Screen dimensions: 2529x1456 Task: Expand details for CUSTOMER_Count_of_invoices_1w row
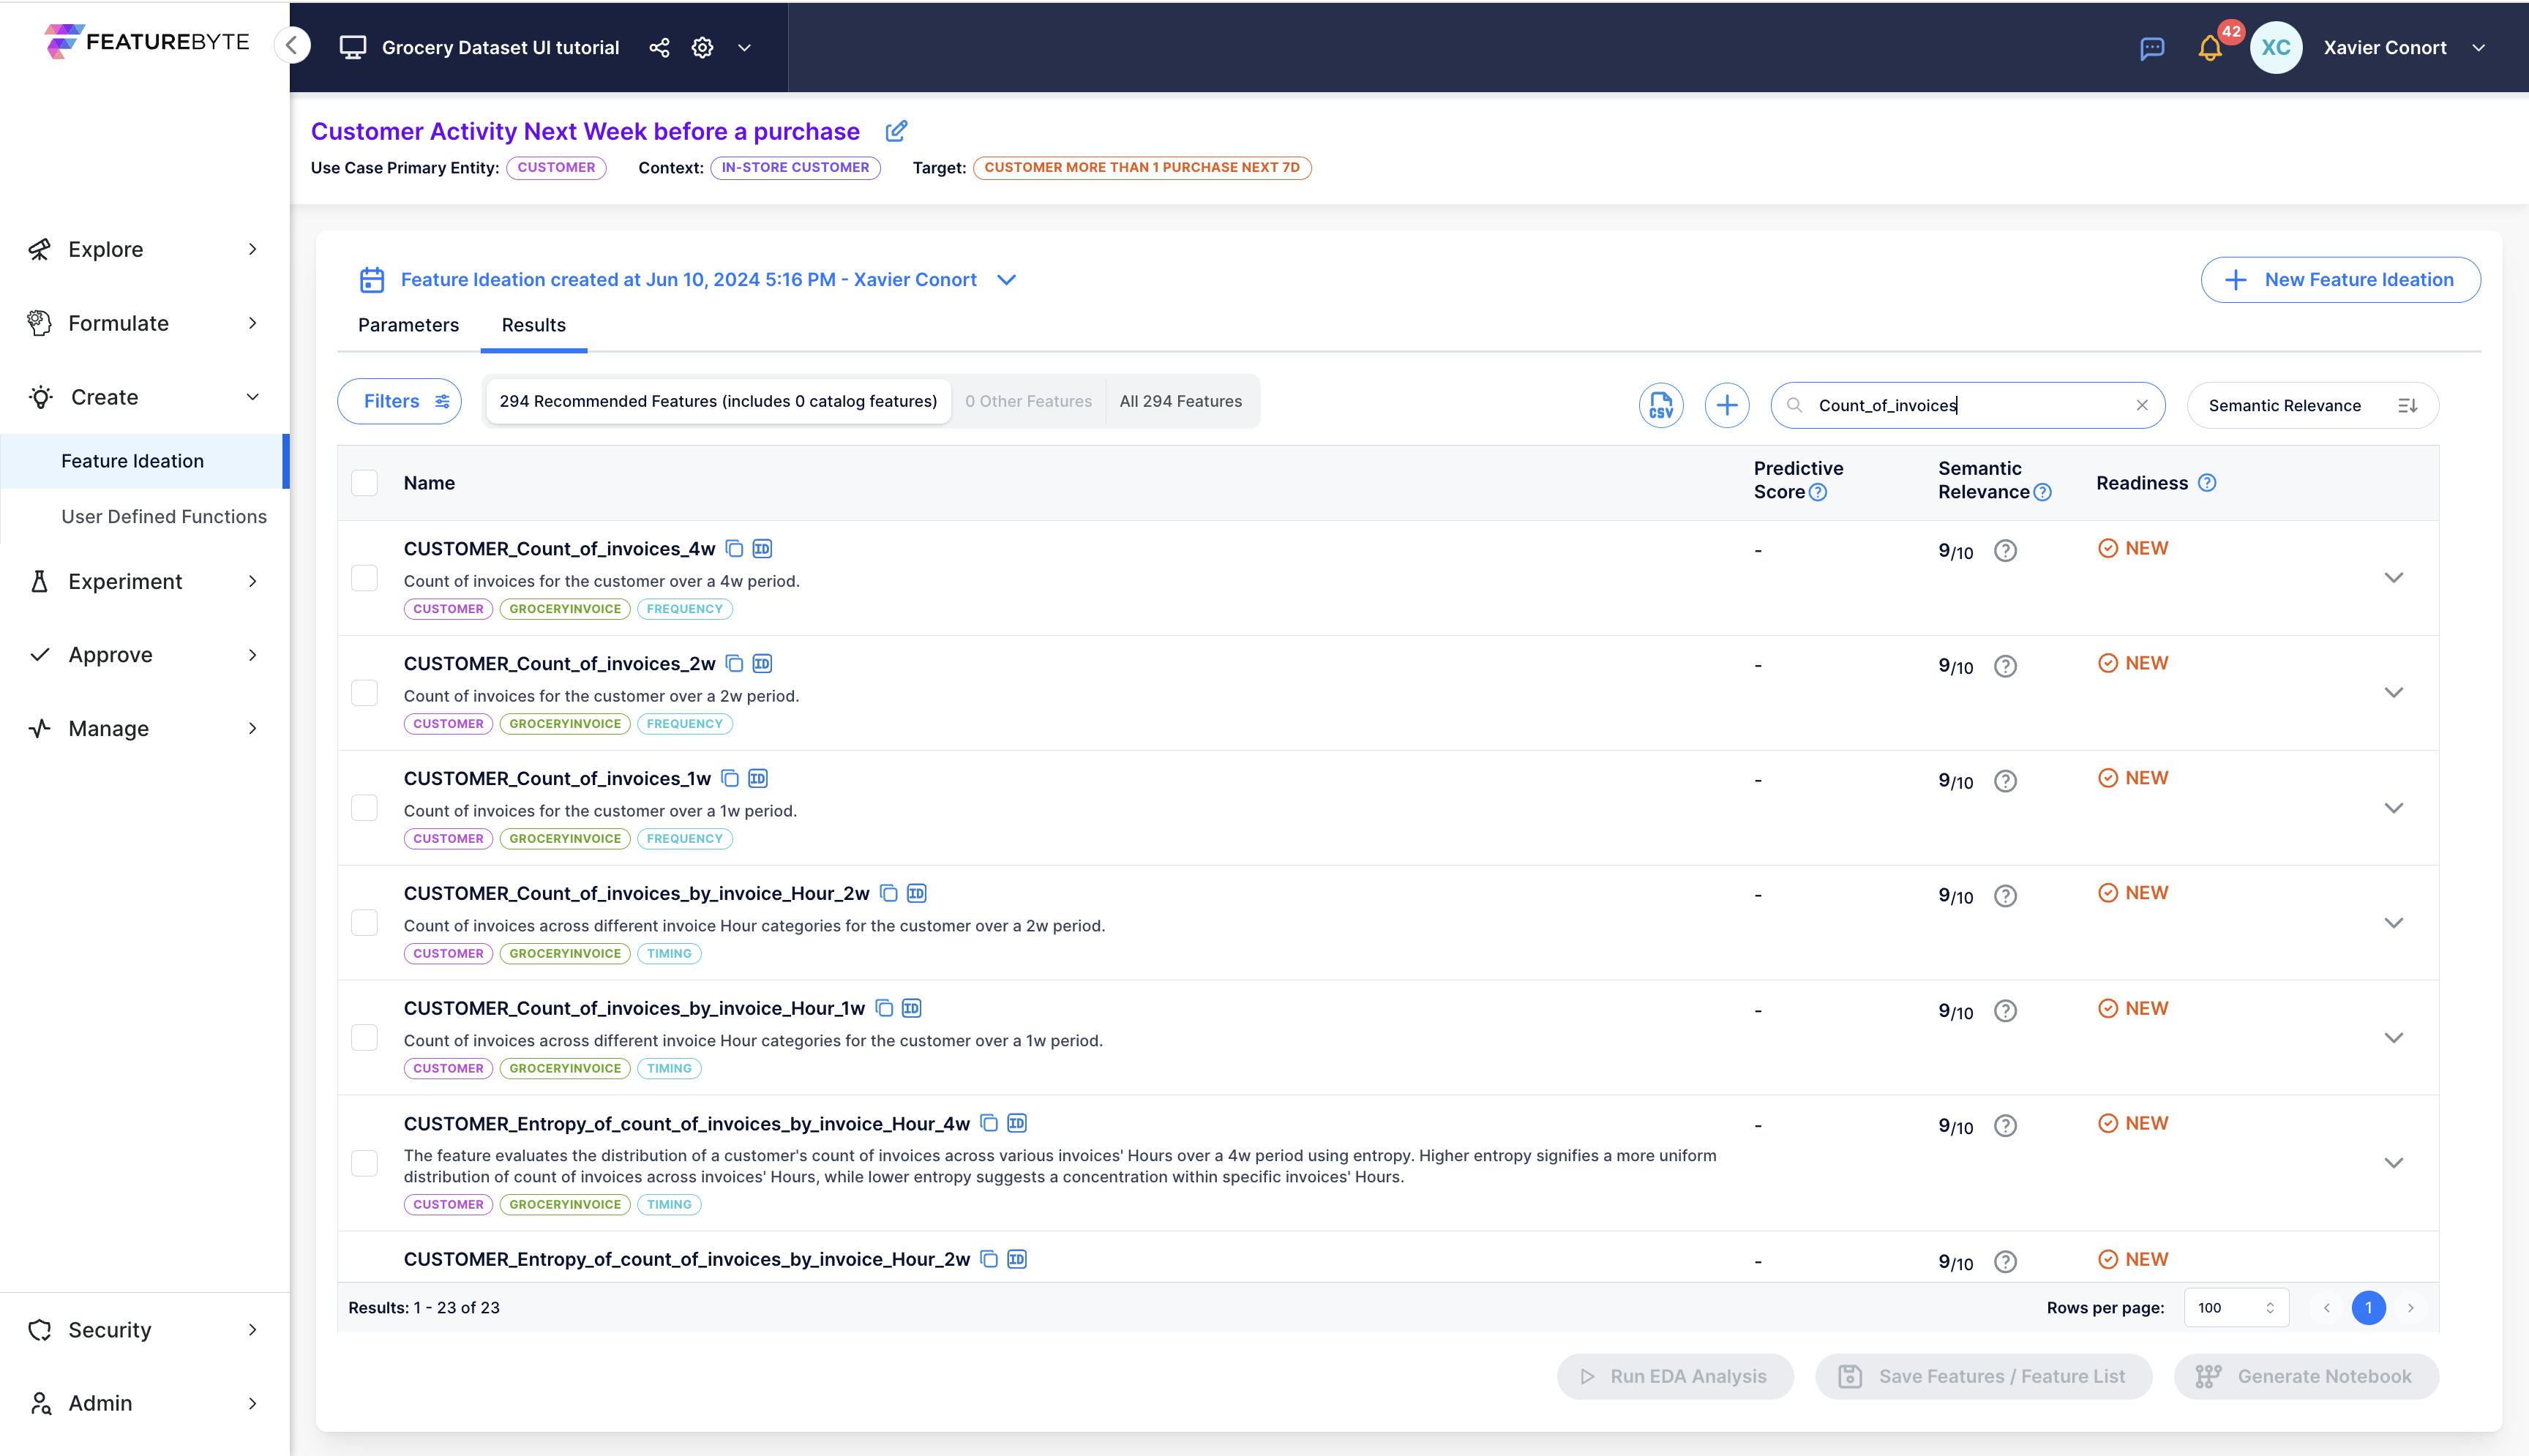coord(2393,808)
